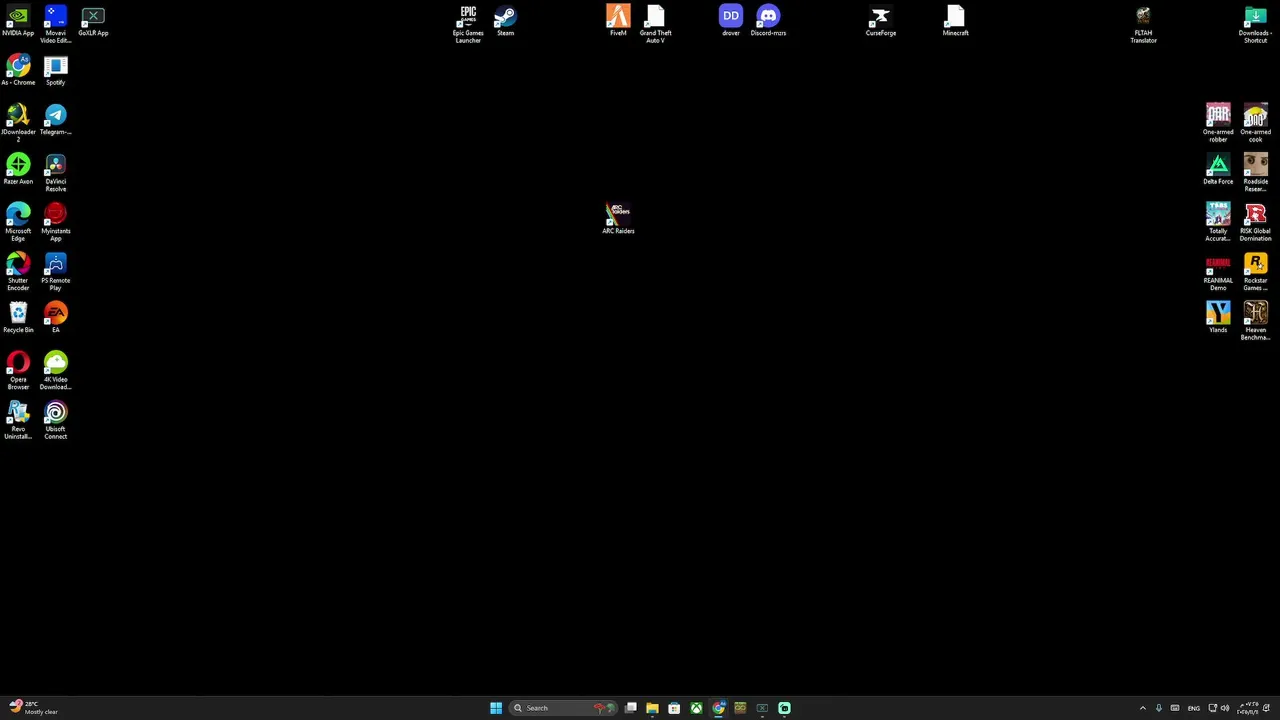1280x720 pixels.
Task: Open File Explorer from the taskbar
Action: pos(652,708)
